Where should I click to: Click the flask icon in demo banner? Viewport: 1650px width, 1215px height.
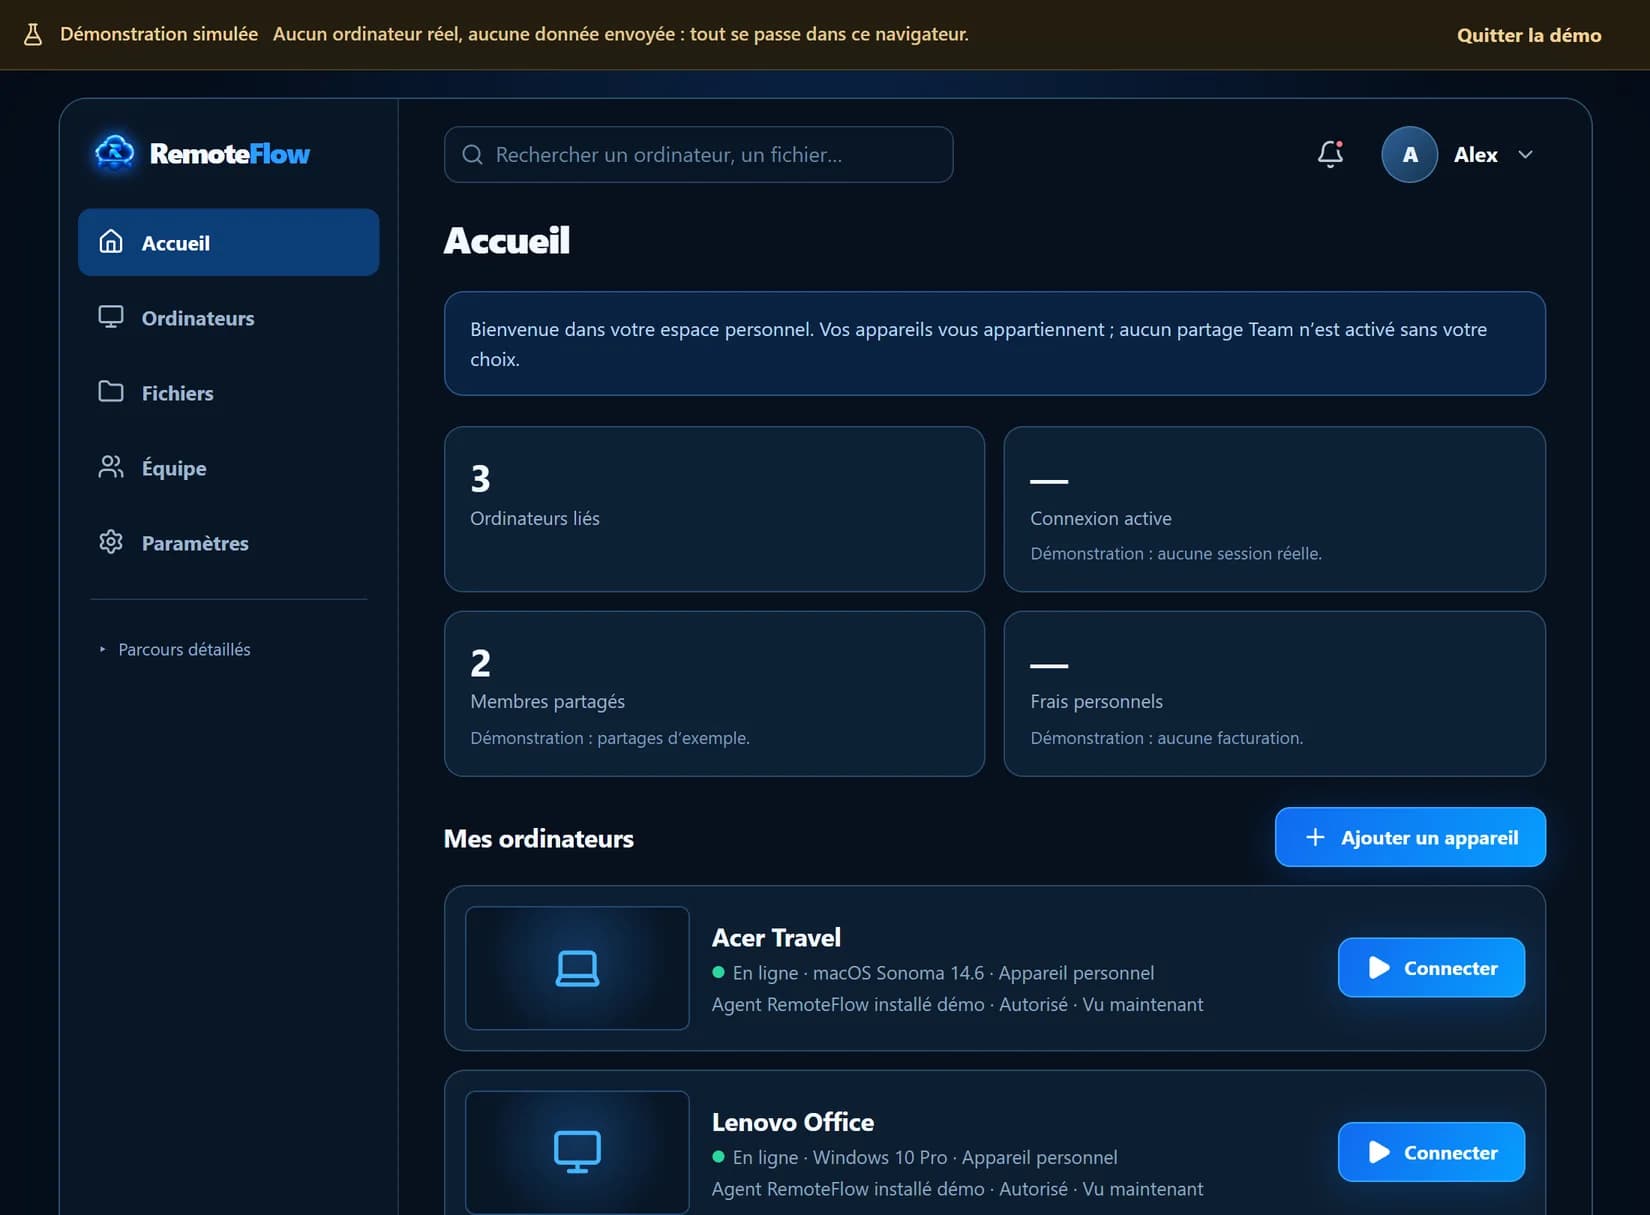point(33,34)
